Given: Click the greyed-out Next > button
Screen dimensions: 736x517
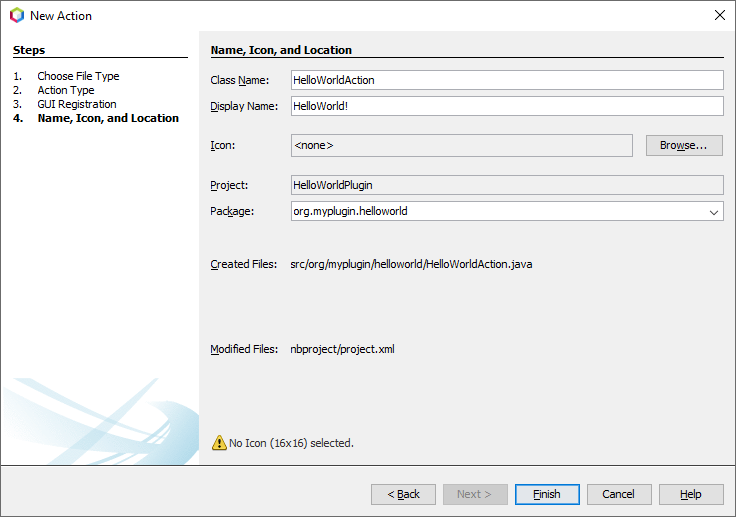Looking at the screenshot, I should [x=475, y=494].
